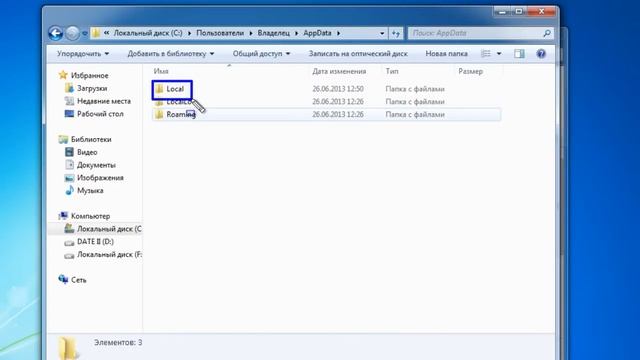Open the DATE II (D:) drive

[x=95, y=241]
